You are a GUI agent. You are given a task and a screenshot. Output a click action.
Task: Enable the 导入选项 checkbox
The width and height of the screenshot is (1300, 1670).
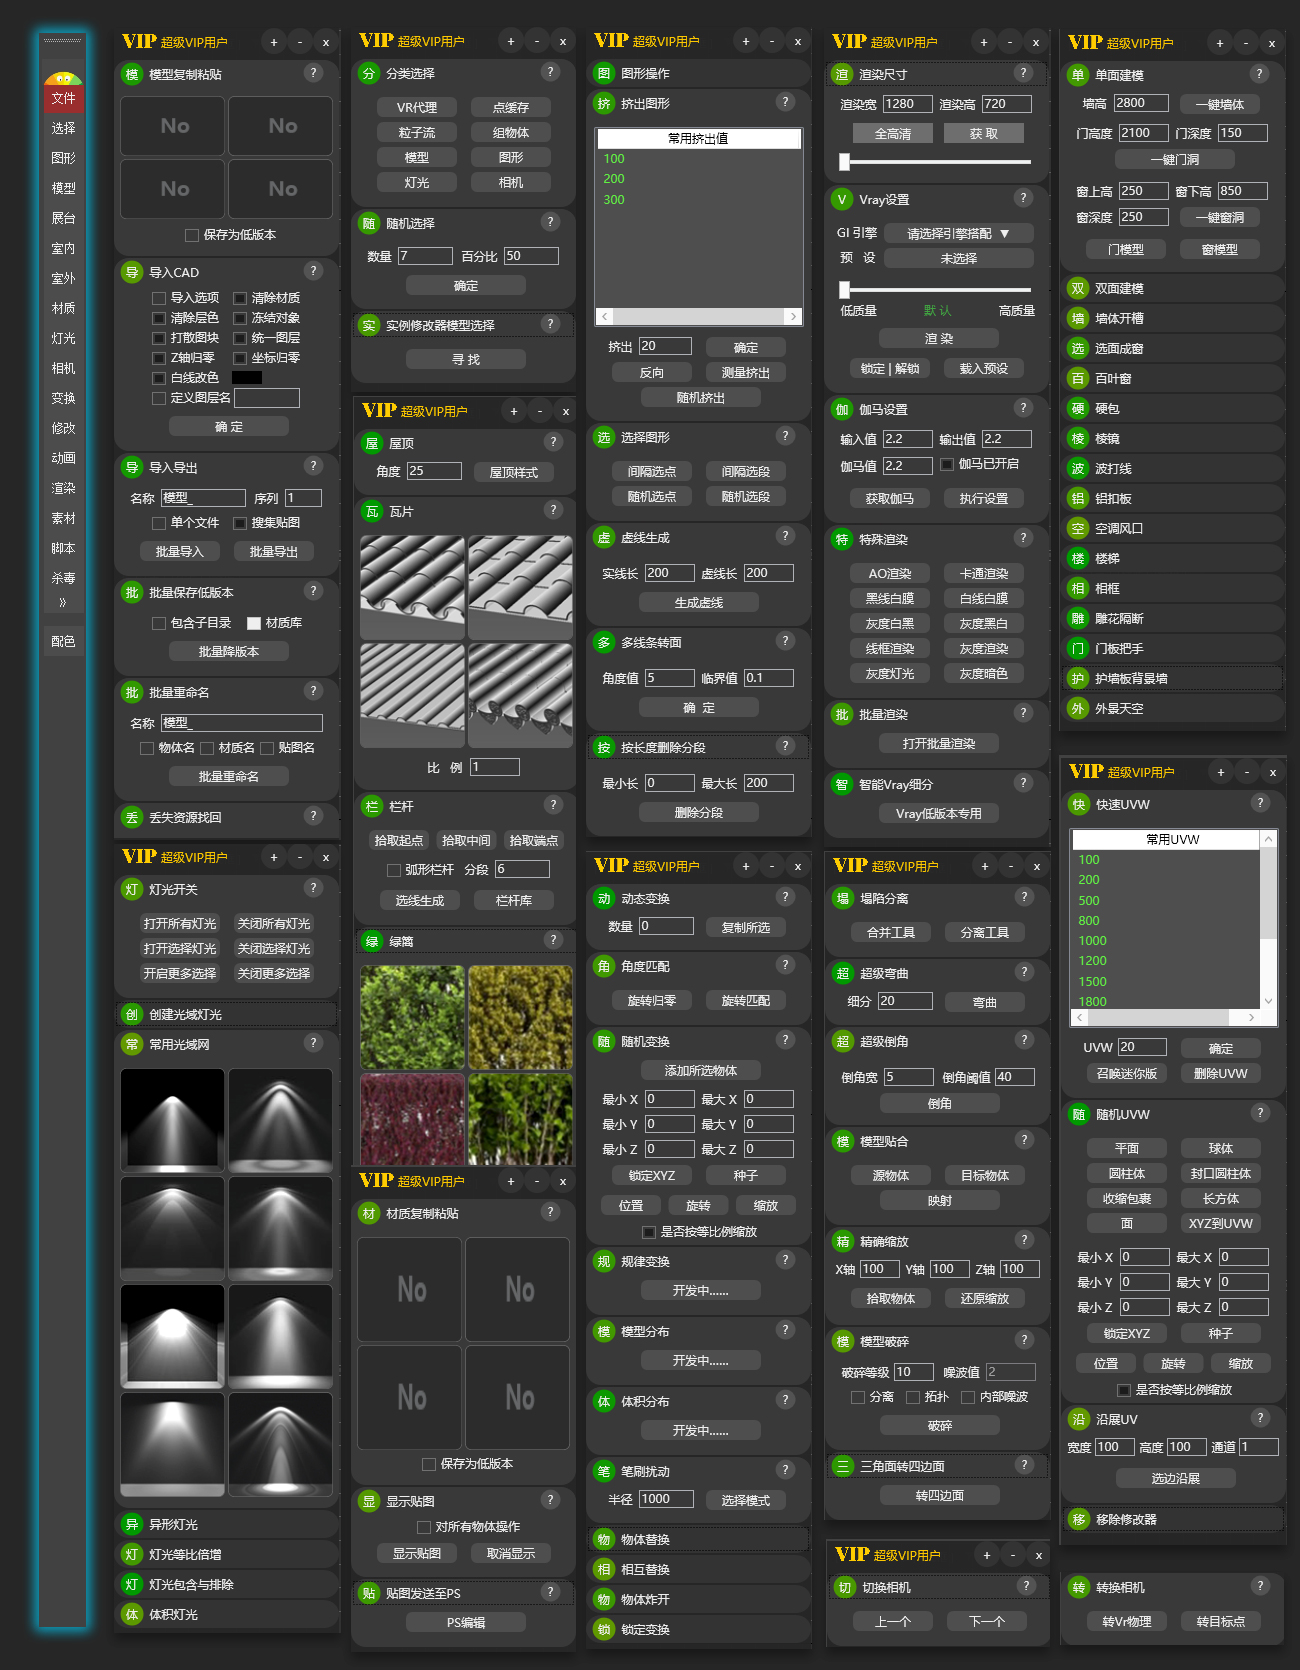click(159, 298)
